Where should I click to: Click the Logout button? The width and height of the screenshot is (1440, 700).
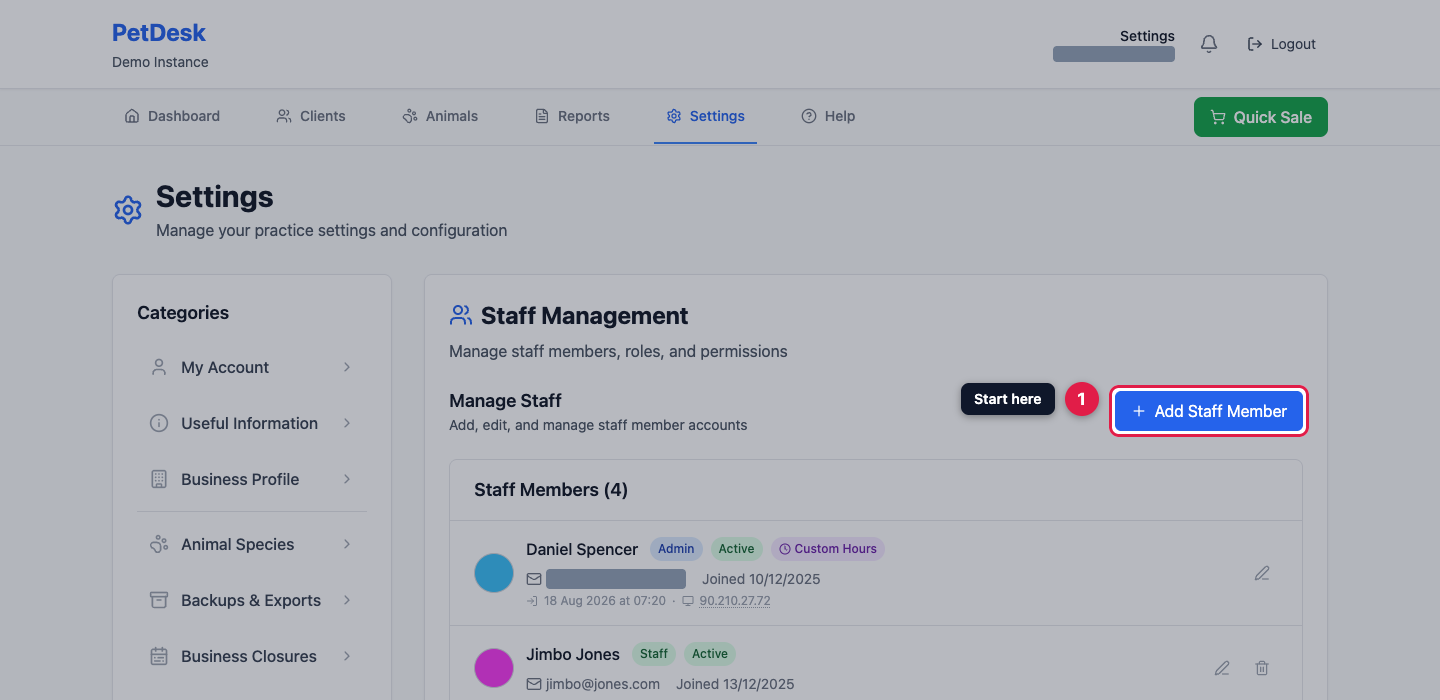click(1281, 44)
